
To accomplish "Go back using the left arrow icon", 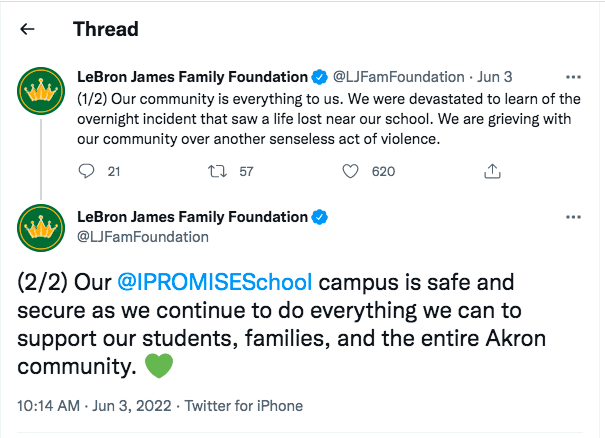I will 27,29.
